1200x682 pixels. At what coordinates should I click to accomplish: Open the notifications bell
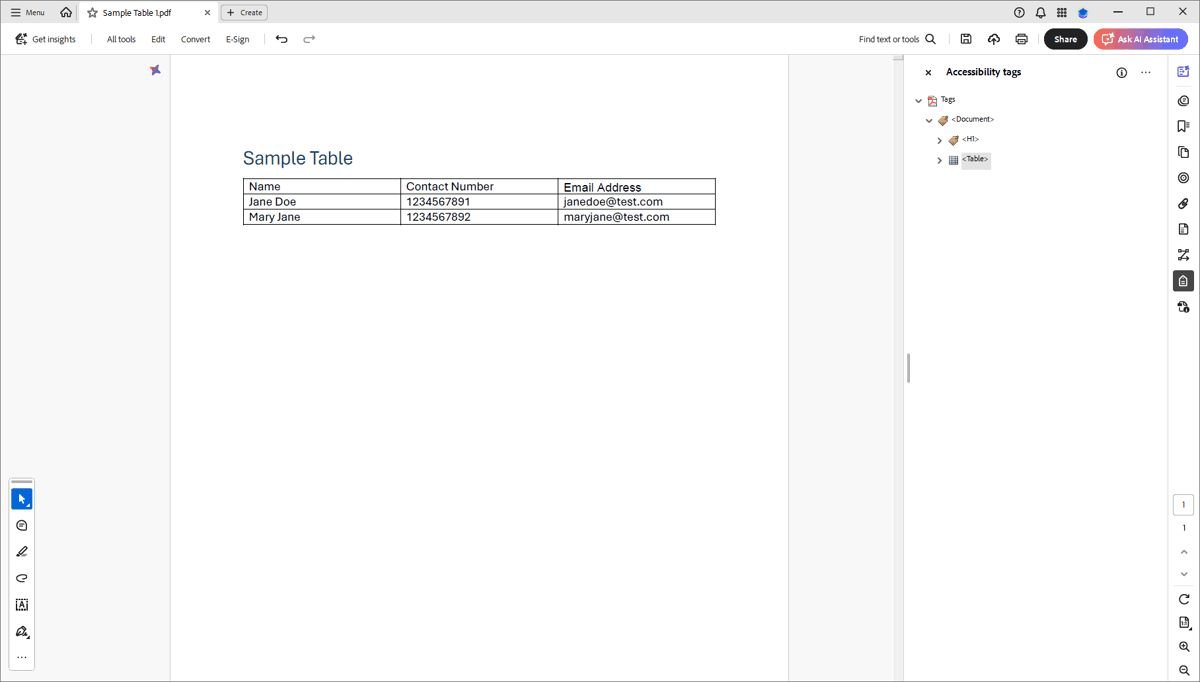[1041, 12]
